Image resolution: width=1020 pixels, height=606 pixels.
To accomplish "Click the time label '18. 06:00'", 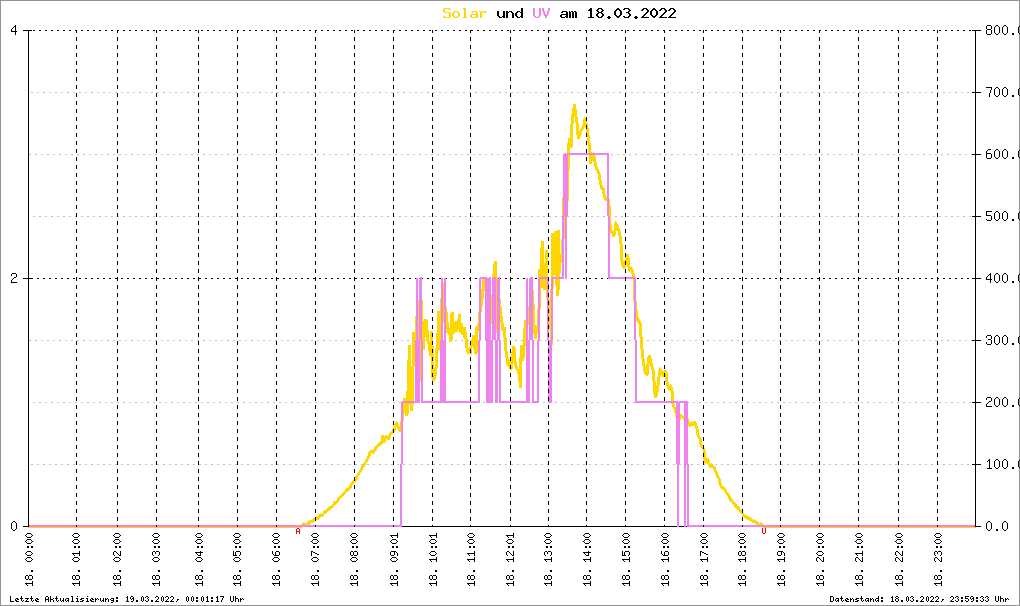I will point(276,560).
